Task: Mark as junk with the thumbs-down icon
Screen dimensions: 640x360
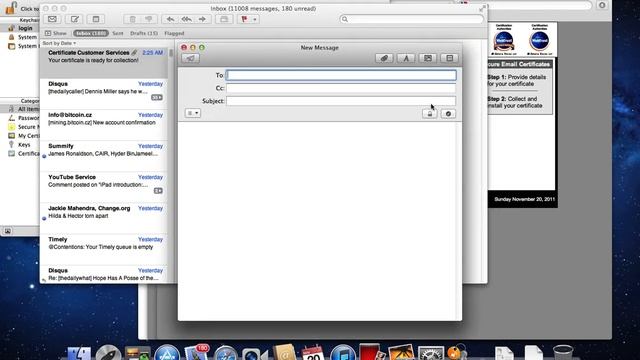Action: (149, 19)
